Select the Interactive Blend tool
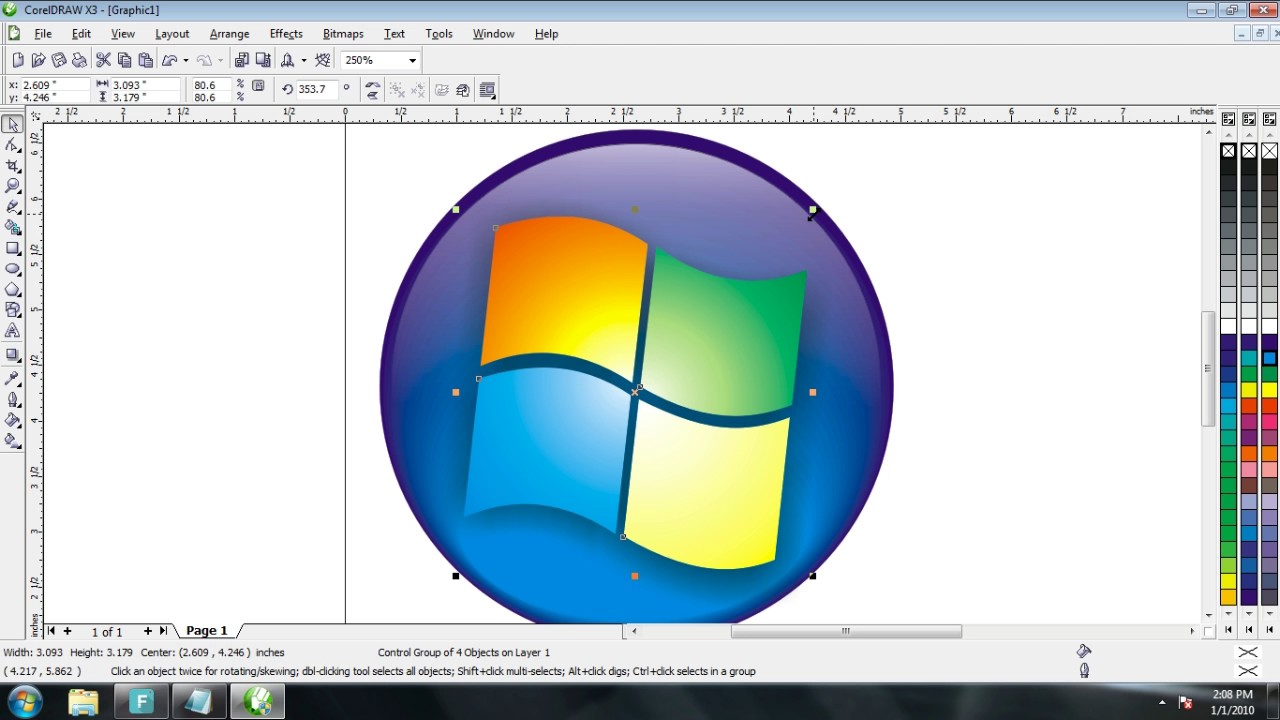1280x720 pixels. tap(12, 355)
